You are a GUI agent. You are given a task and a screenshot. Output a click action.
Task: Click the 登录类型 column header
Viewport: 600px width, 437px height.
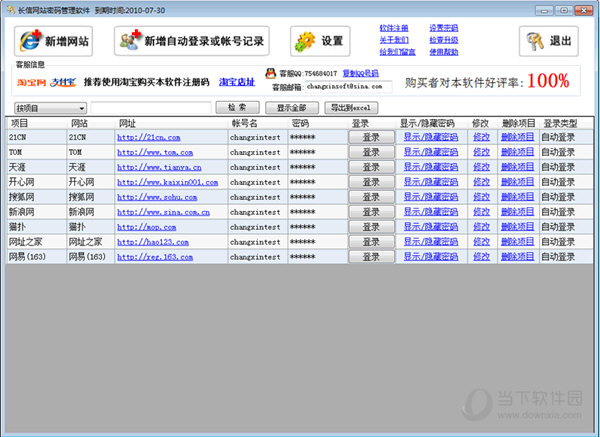566,124
